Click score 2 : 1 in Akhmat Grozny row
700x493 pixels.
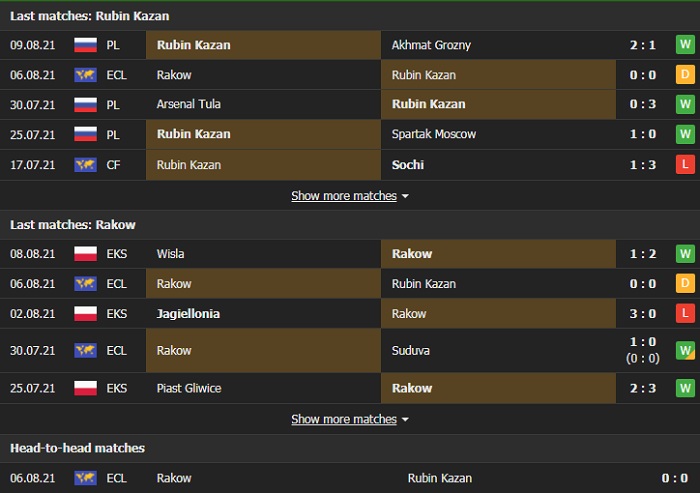643,45
